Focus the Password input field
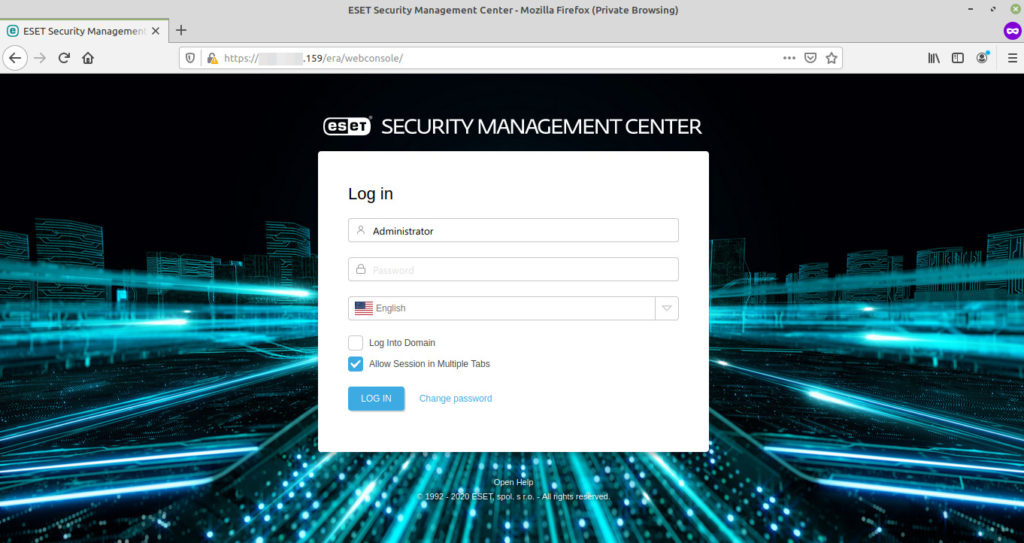This screenshot has height=543, width=1024. (x=513, y=269)
